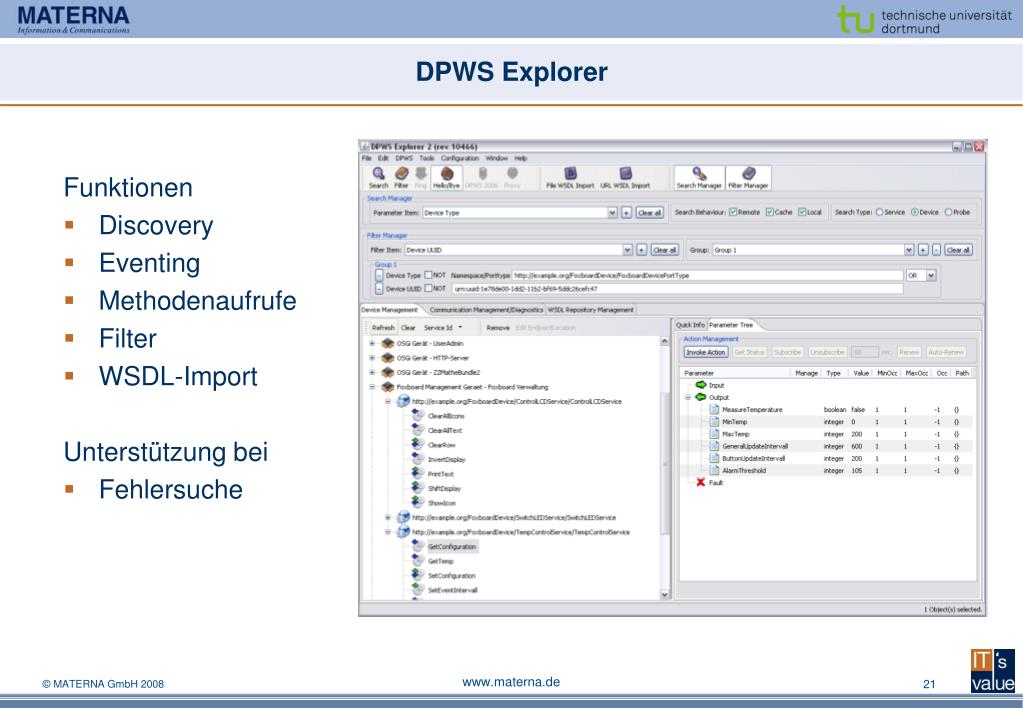Select the OSGi Gerät - HTTP-Server device icon

(x=388, y=358)
